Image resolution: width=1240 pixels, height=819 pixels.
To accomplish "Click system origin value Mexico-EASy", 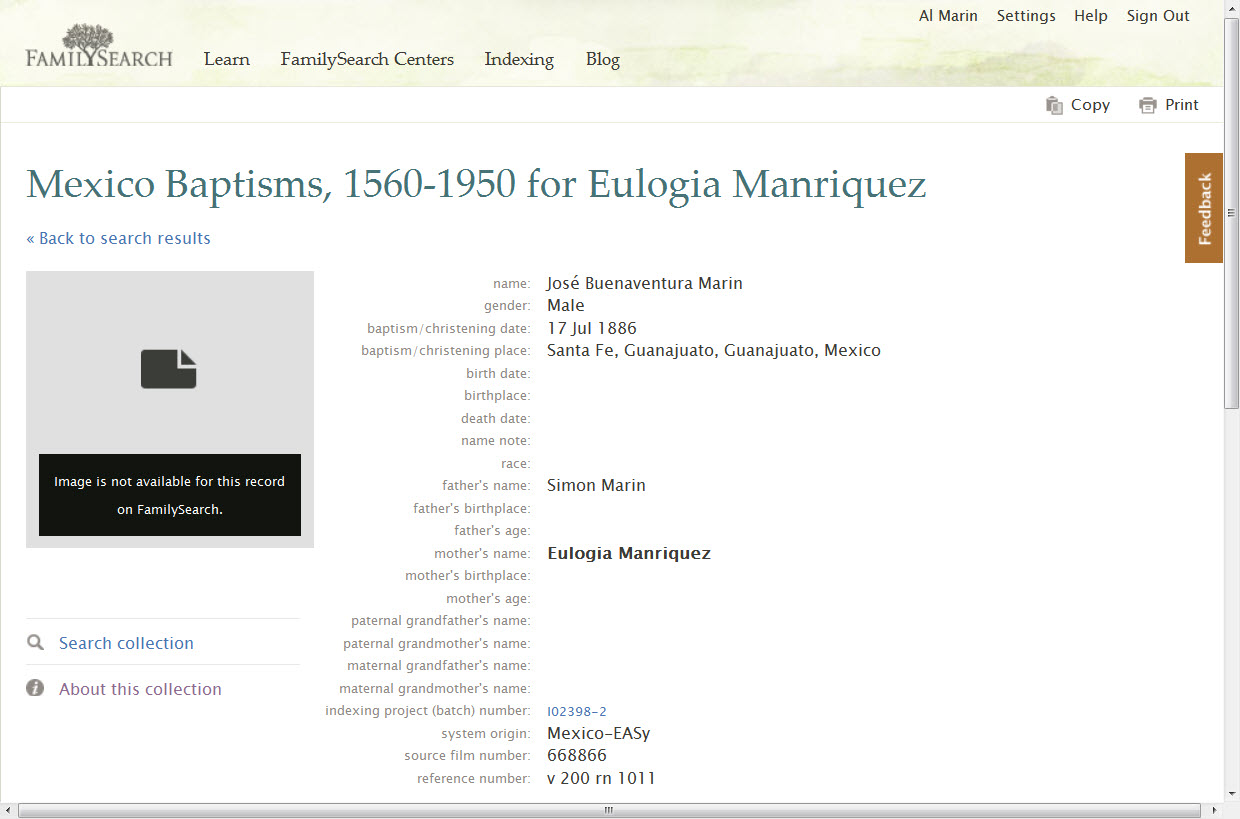I will click(599, 733).
